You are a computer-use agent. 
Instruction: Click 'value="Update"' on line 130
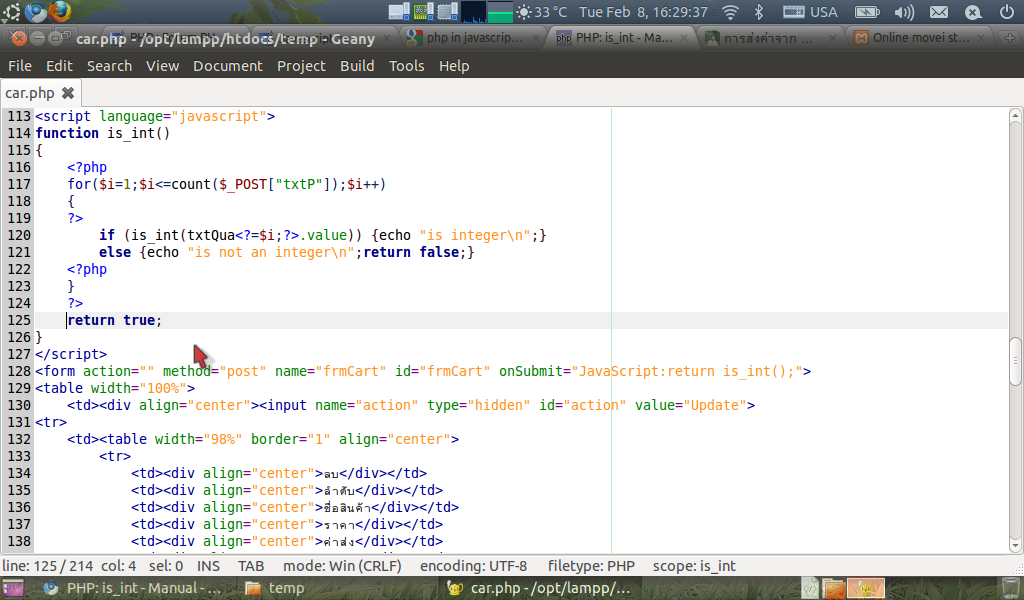[691, 405]
